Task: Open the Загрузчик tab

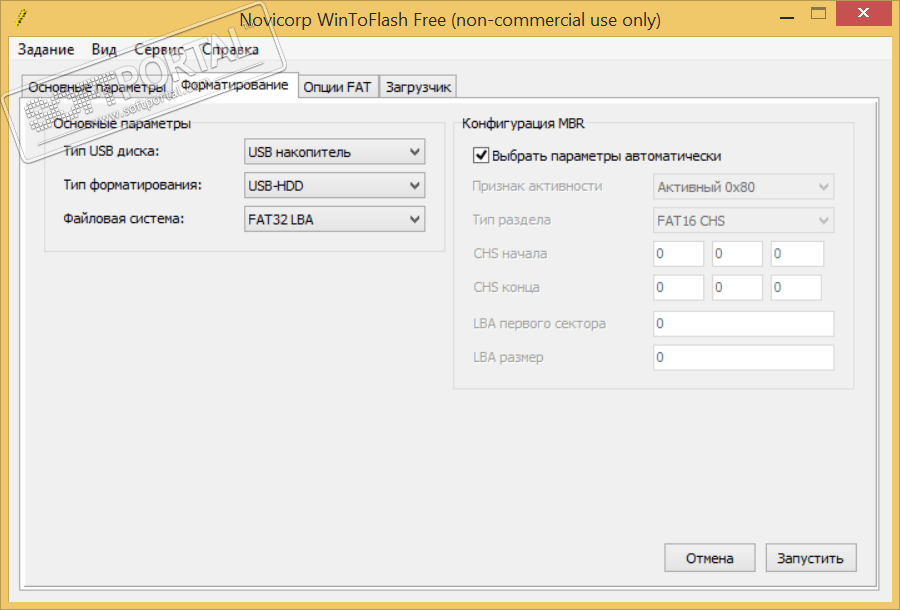Action: click(418, 87)
